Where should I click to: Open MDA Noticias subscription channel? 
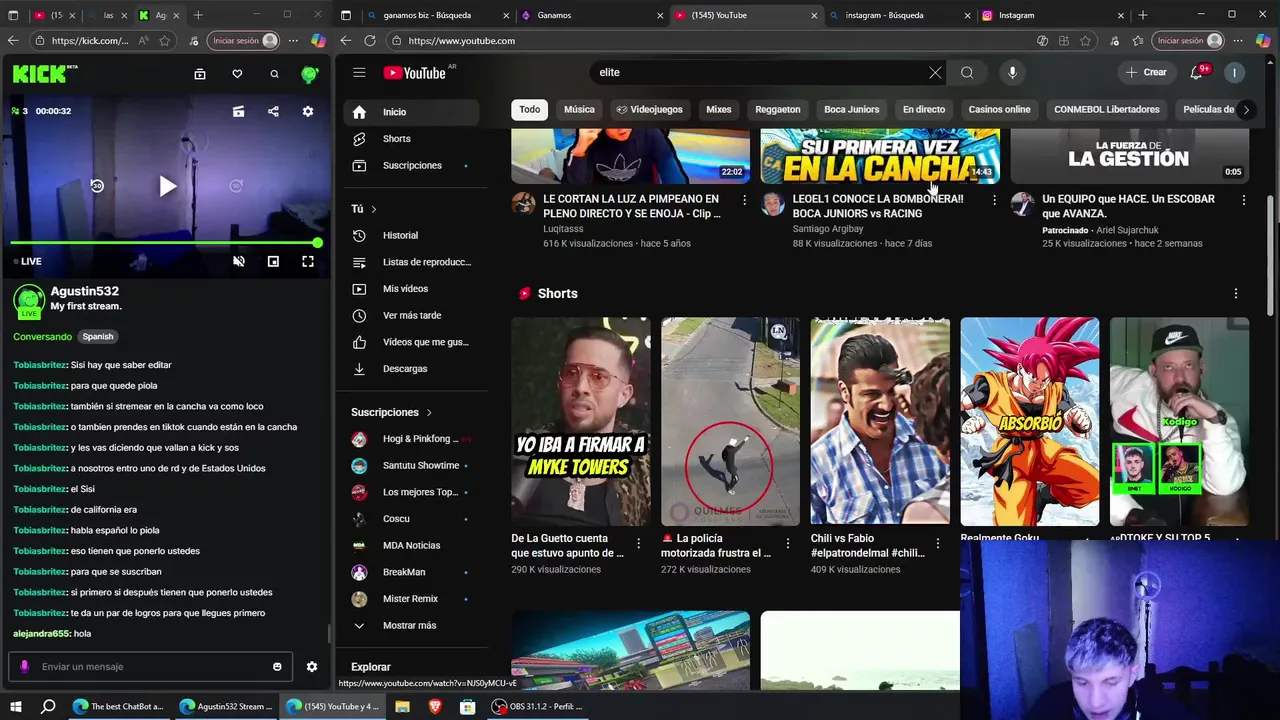point(413,545)
